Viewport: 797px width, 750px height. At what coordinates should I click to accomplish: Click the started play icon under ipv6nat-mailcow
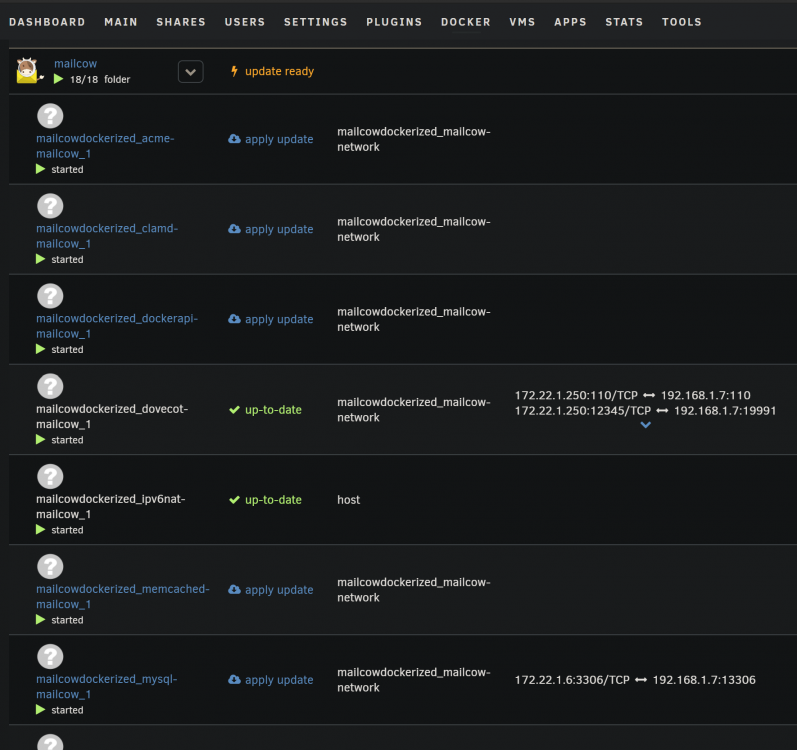41,529
